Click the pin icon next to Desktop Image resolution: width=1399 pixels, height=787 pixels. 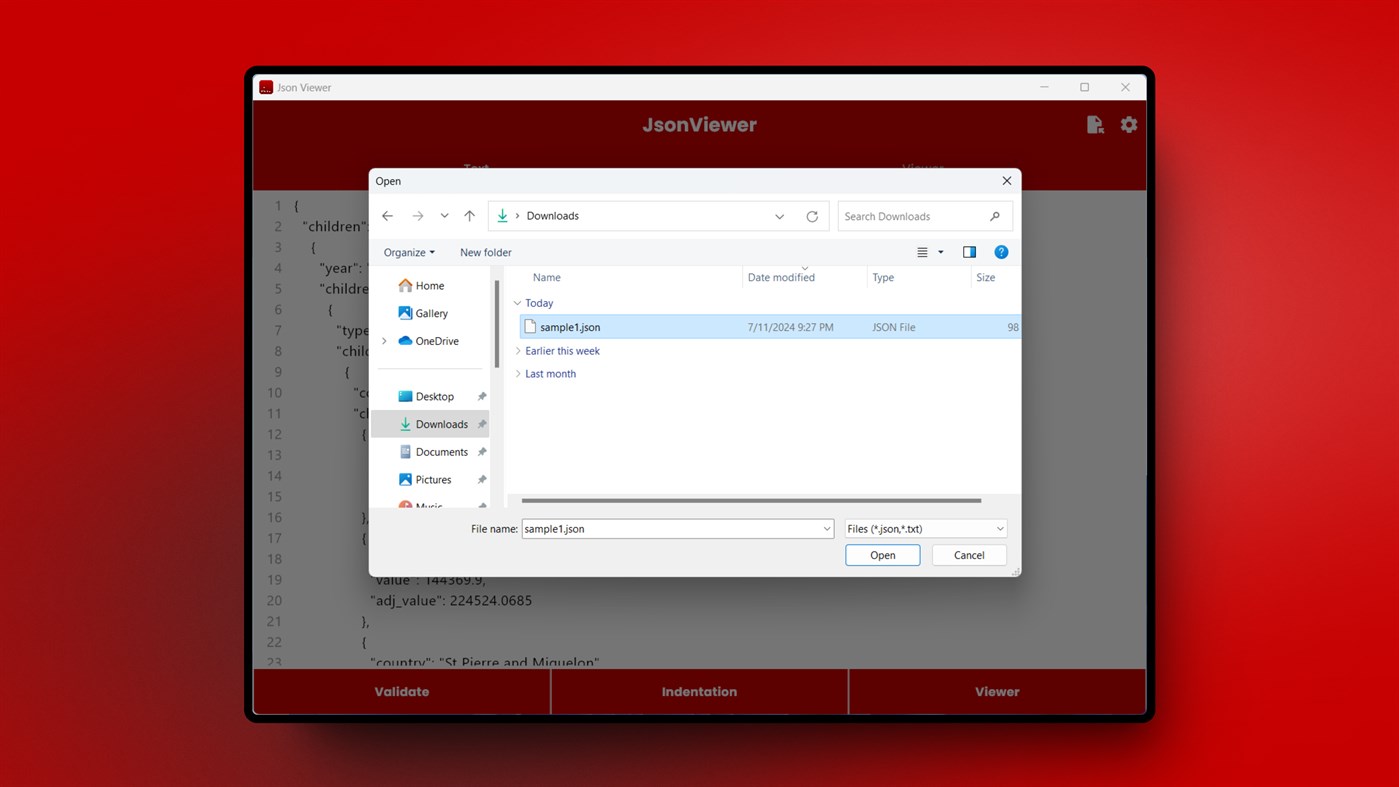point(481,396)
